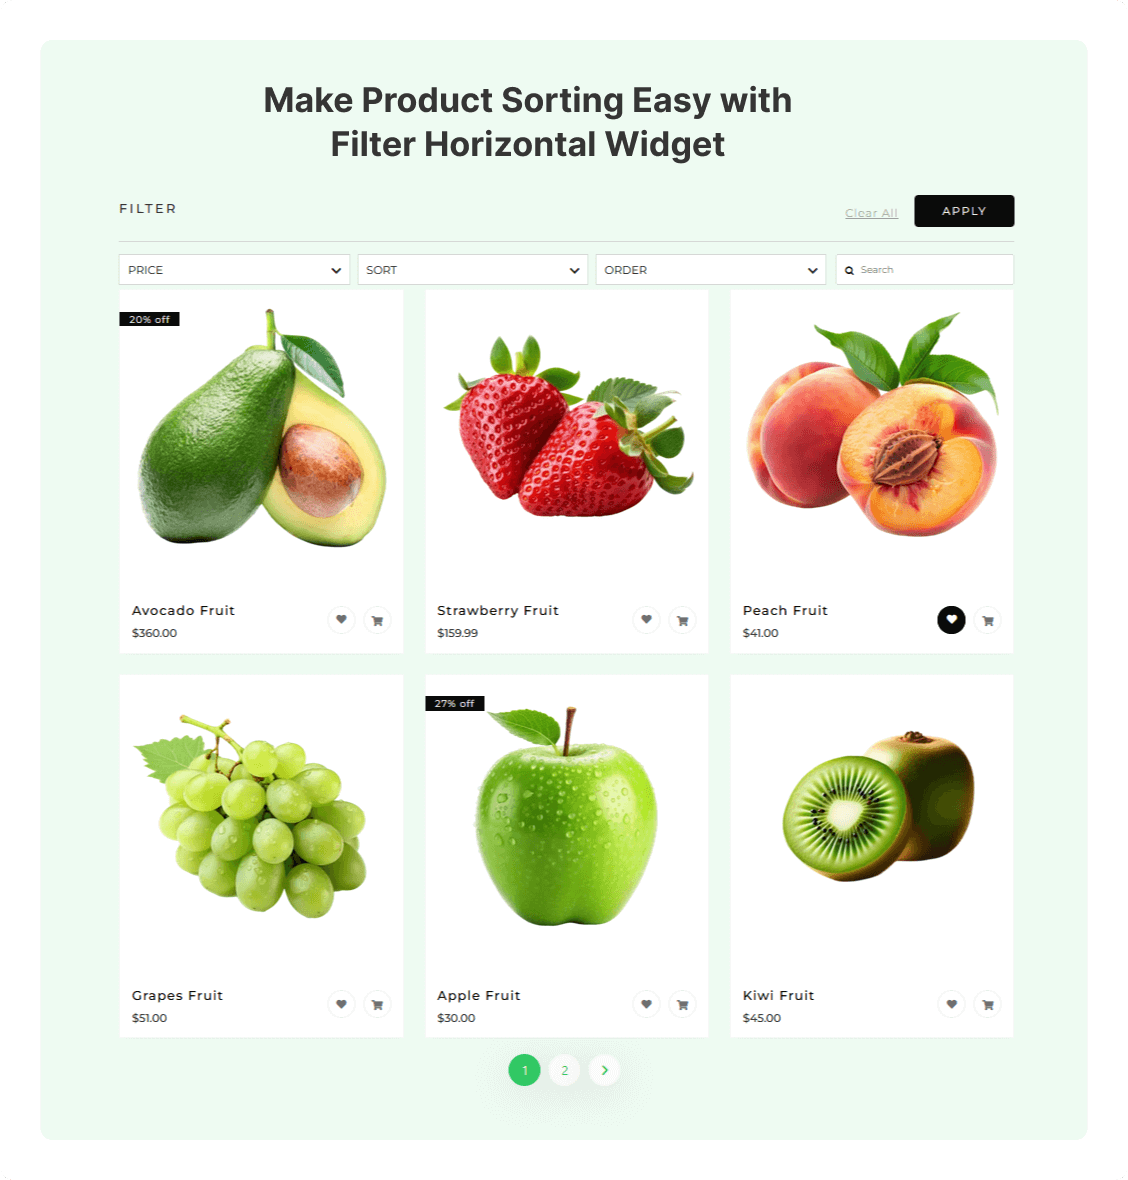Focus the Search input field
This screenshot has width=1128, height=1180.
925,269
